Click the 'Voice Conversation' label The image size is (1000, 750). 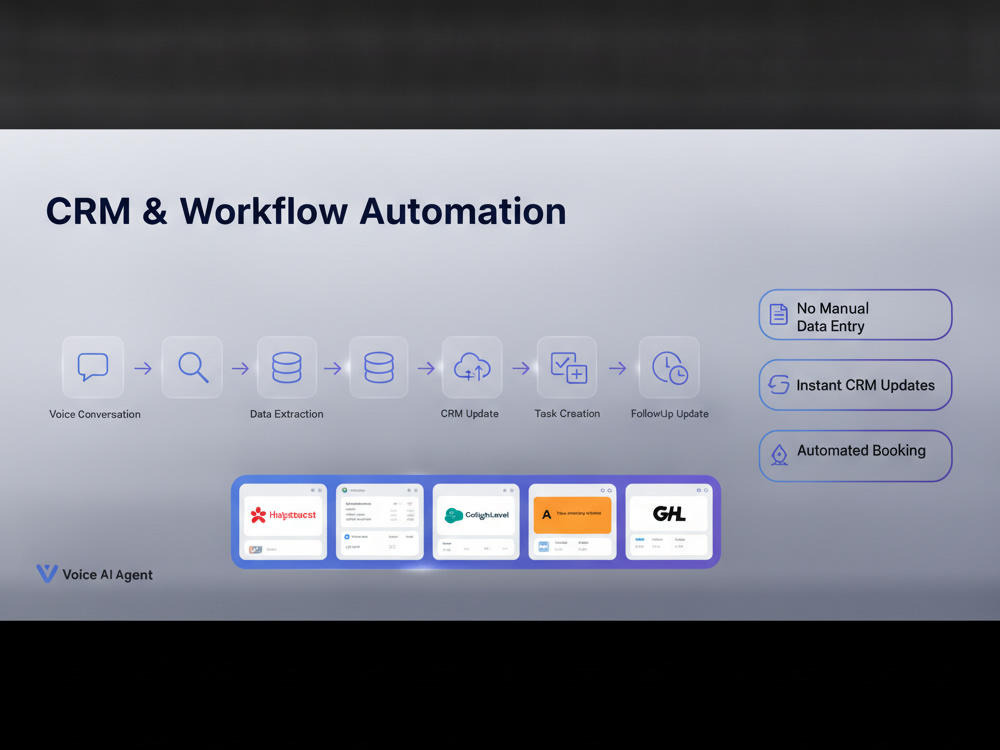point(95,414)
